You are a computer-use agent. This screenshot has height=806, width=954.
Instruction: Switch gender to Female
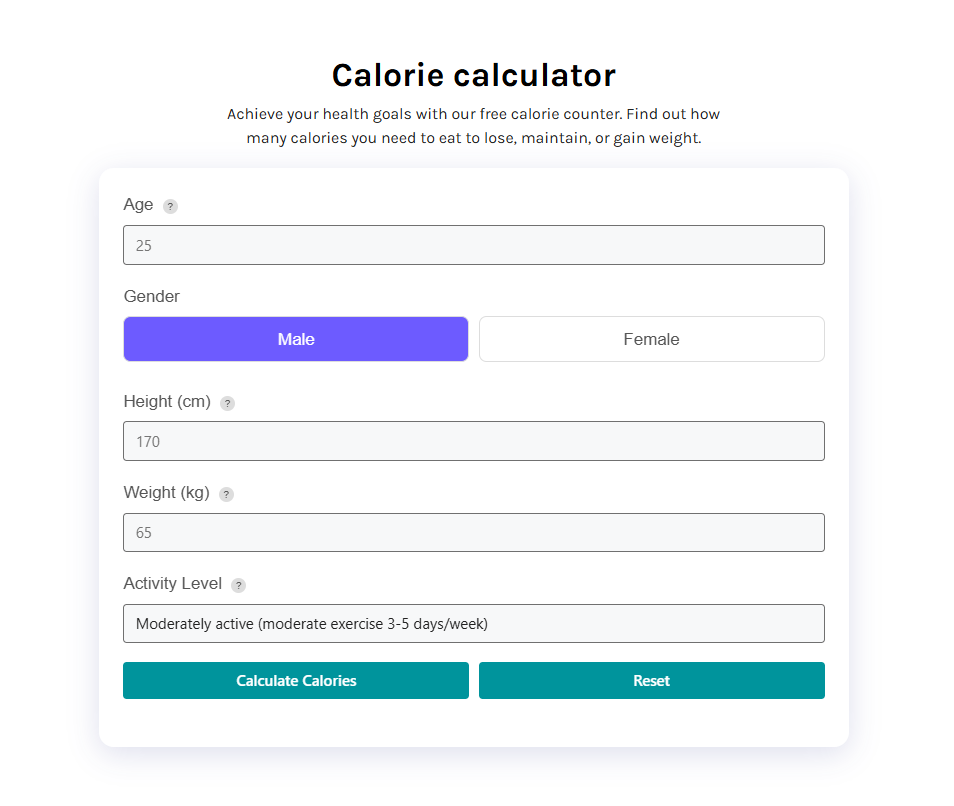[651, 339]
